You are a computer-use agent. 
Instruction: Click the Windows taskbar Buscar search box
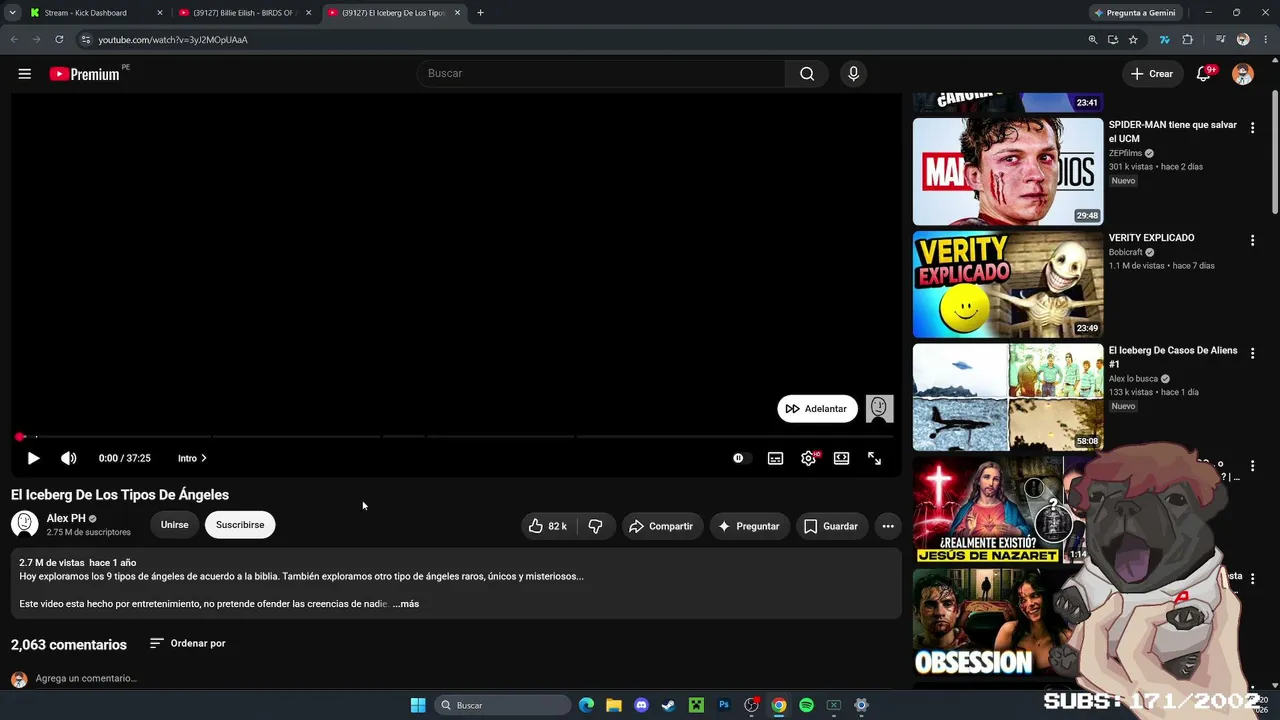(x=504, y=705)
